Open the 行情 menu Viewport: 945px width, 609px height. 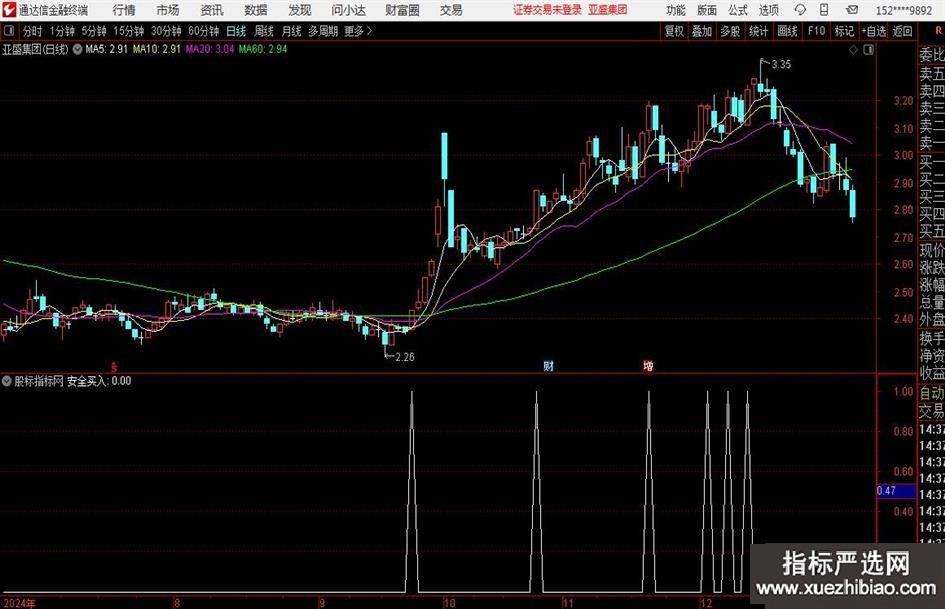pos(124,10)
